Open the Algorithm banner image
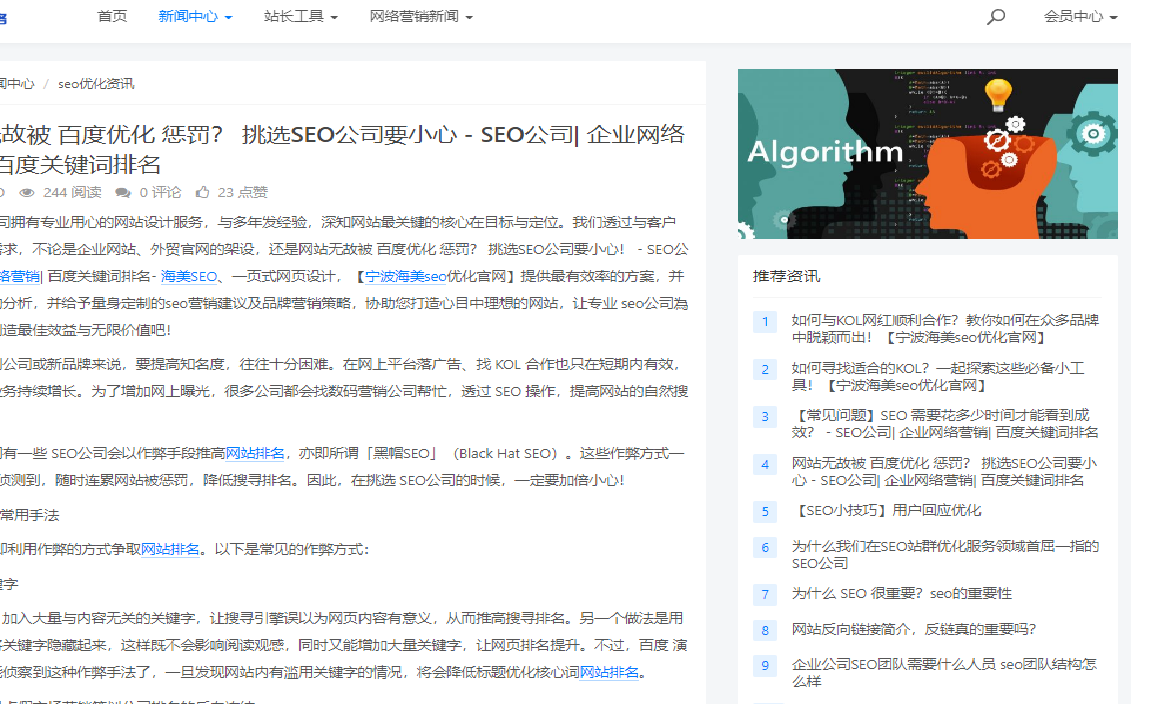1152x704 pixels. (927, 154)
